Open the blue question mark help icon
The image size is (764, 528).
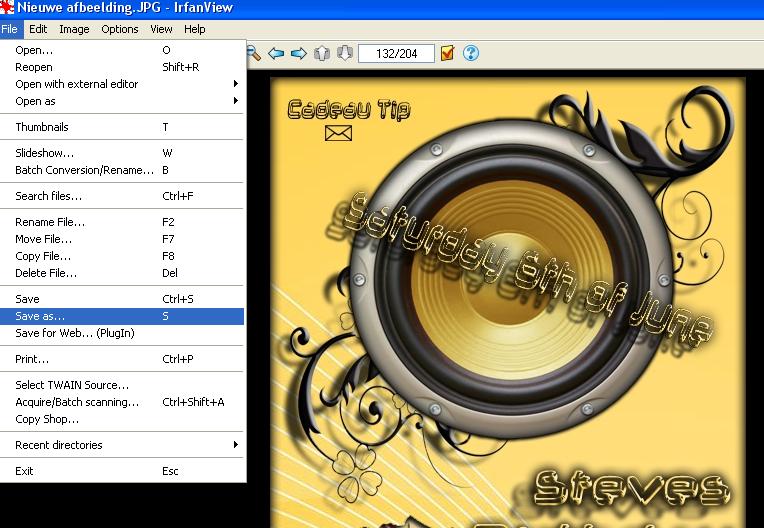[471, 53]
